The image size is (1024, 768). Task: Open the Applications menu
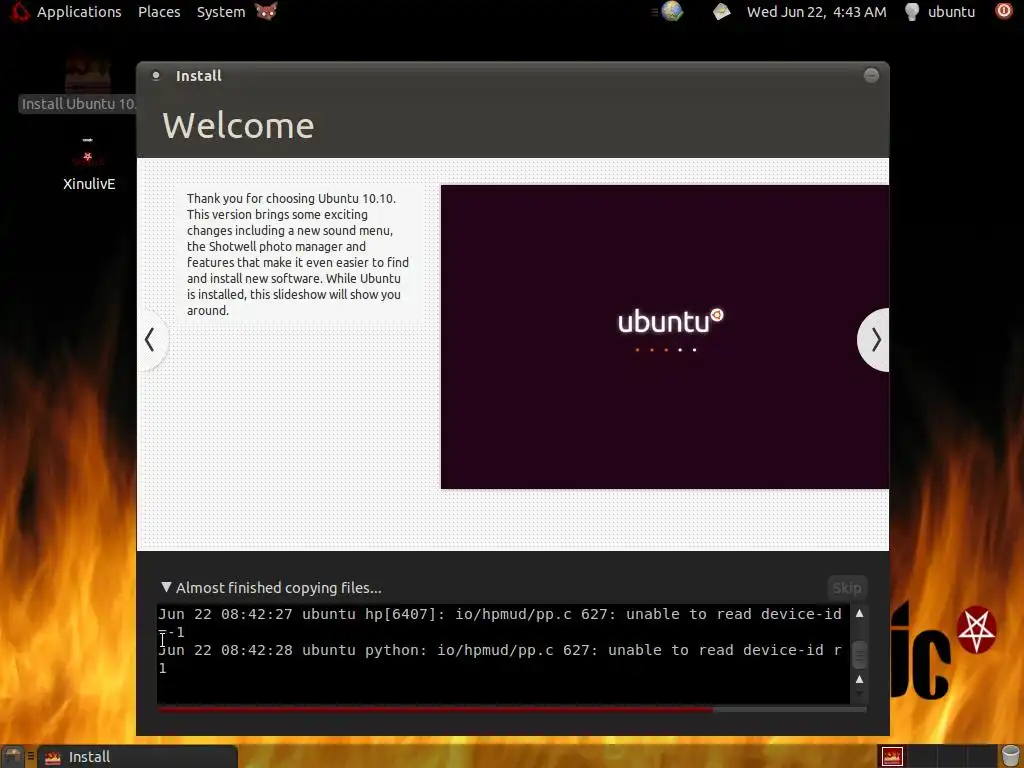point(79,12)
